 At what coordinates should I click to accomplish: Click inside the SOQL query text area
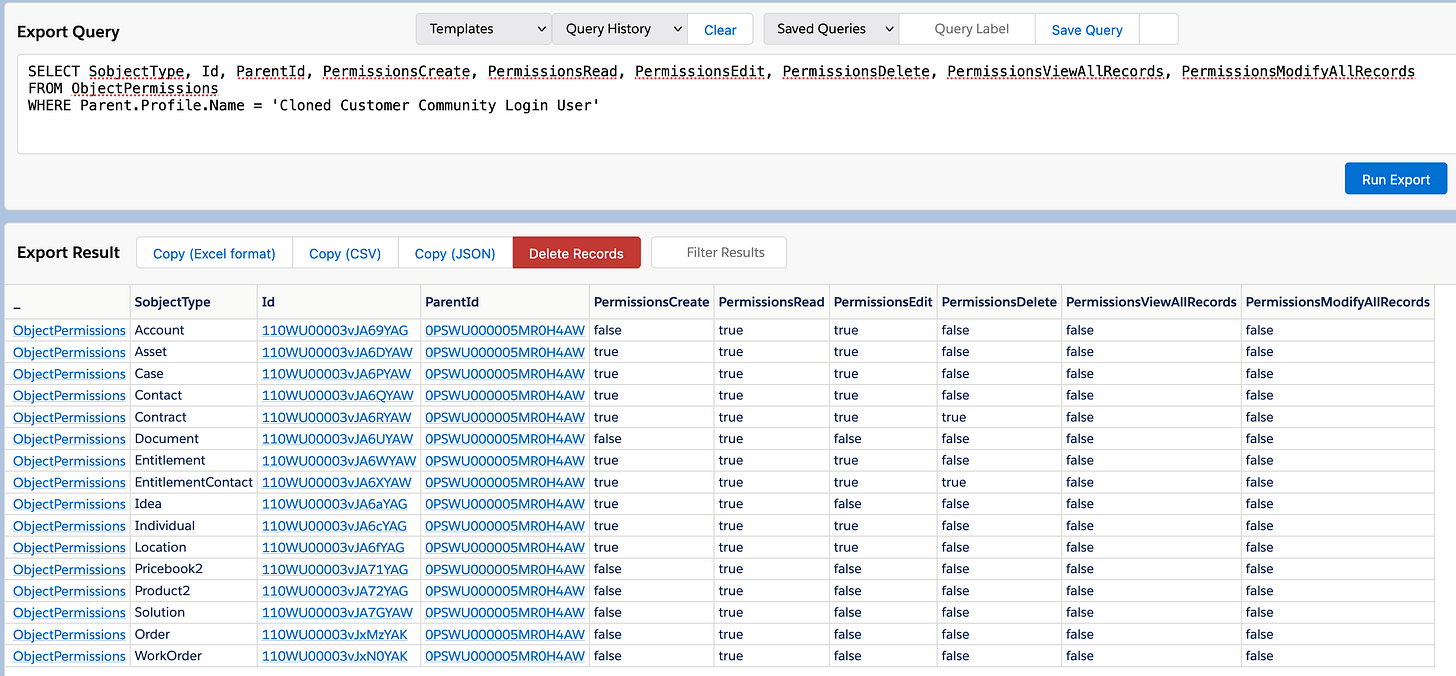[736, 105]
